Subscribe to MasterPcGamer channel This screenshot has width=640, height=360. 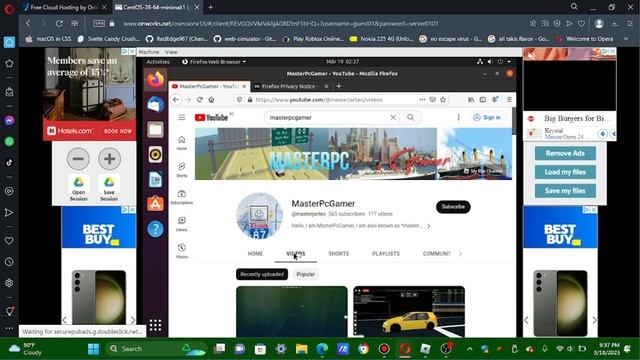click(453, 207)
